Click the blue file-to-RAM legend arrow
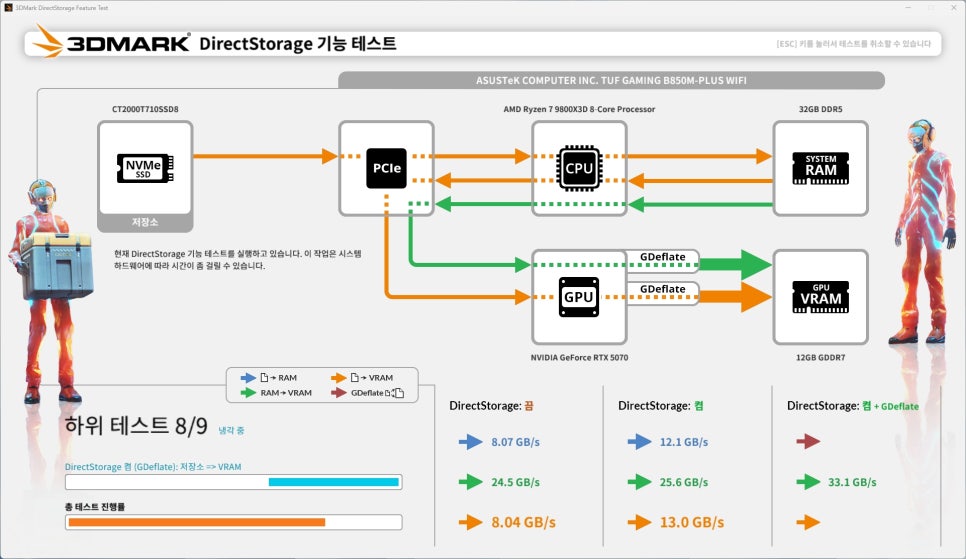The image size is (966, 559). (248, 378)
